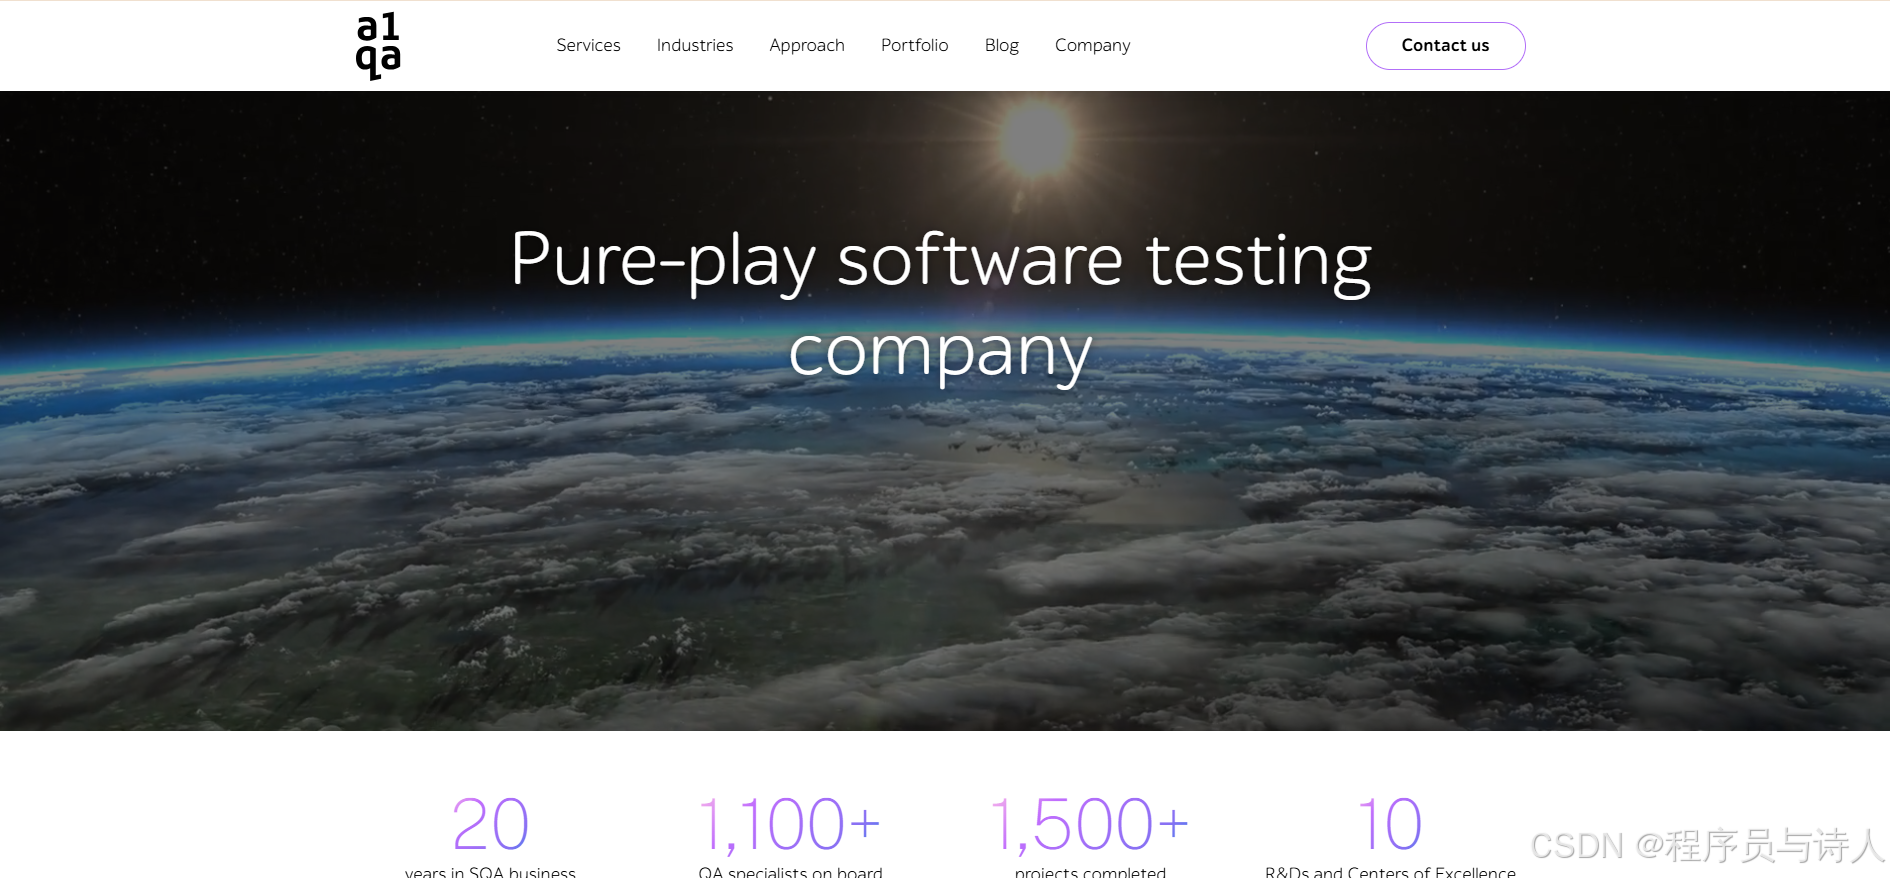Open the Approach menu item

807,45
